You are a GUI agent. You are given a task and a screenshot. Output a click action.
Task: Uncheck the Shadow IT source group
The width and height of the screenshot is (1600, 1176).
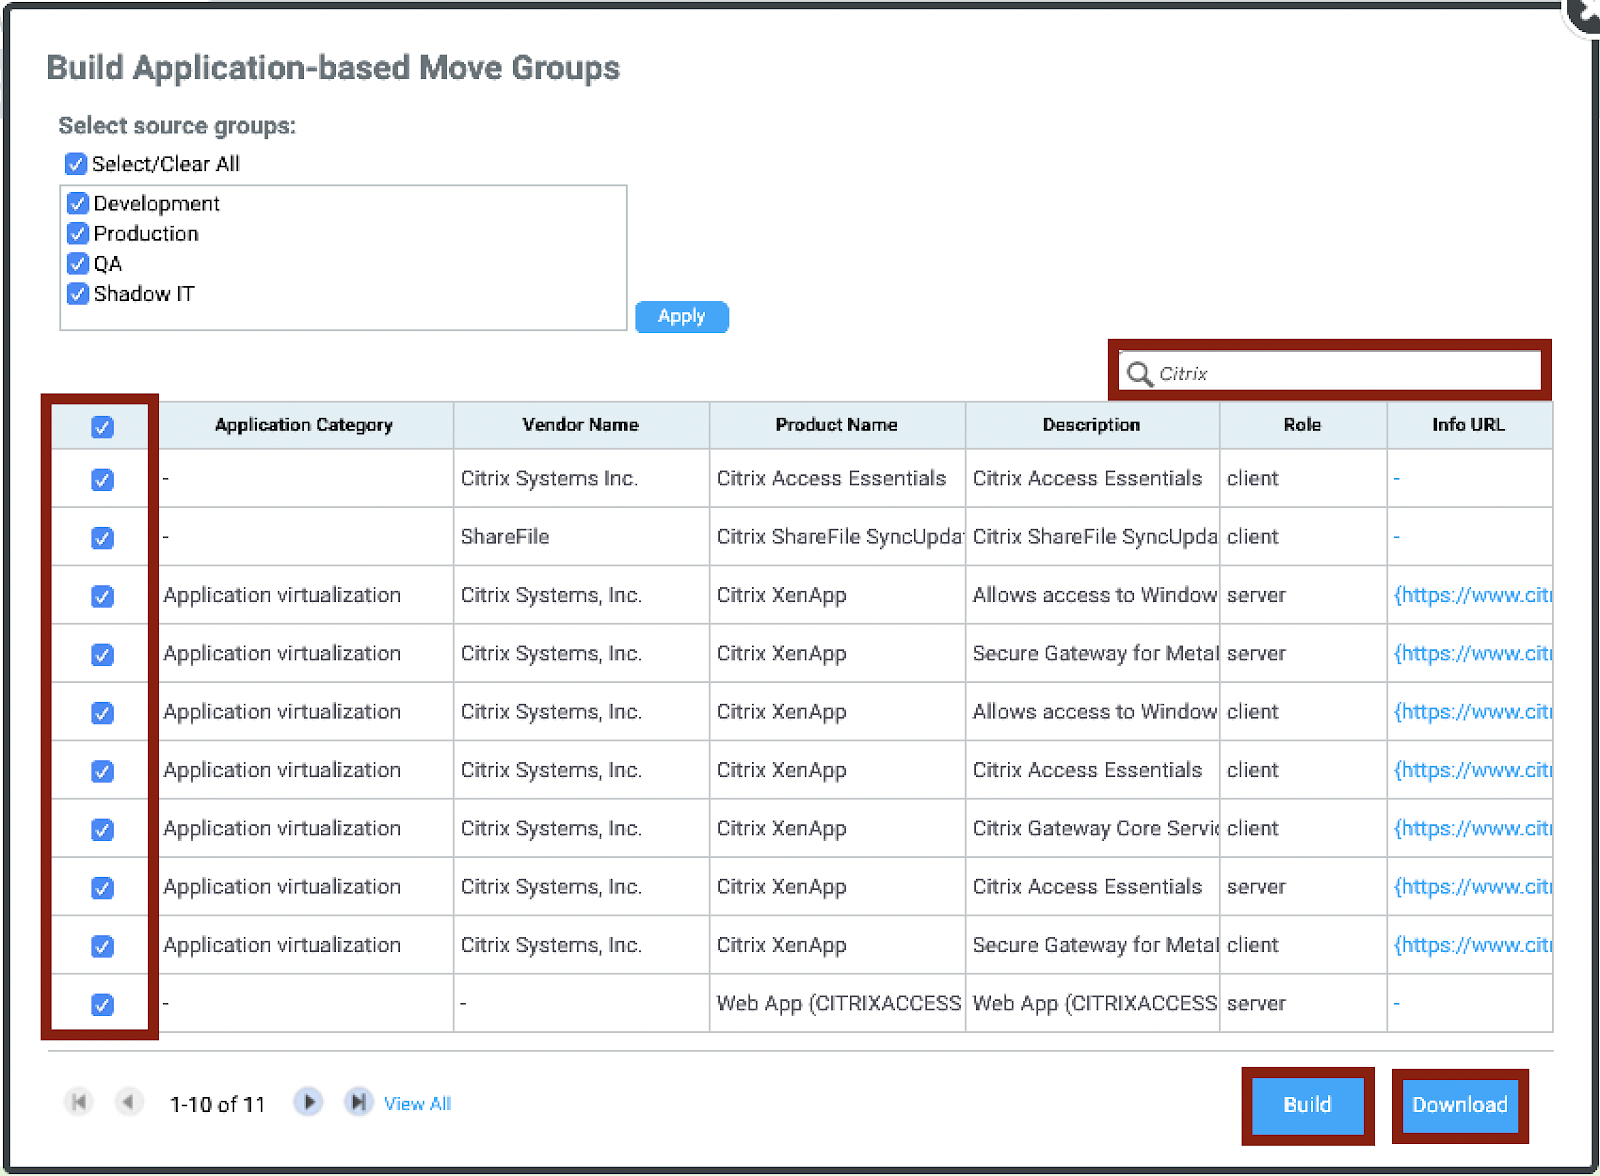(78, 294)
